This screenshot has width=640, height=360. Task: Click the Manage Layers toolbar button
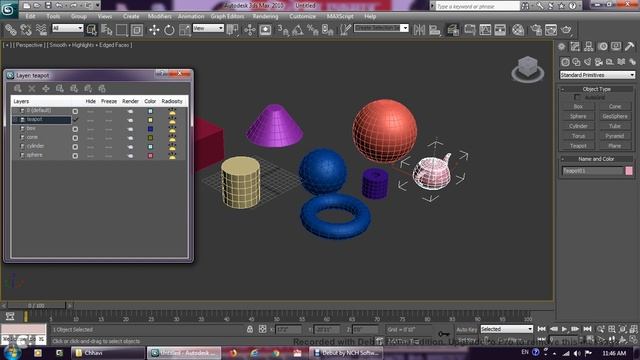(x=453, y=30)
